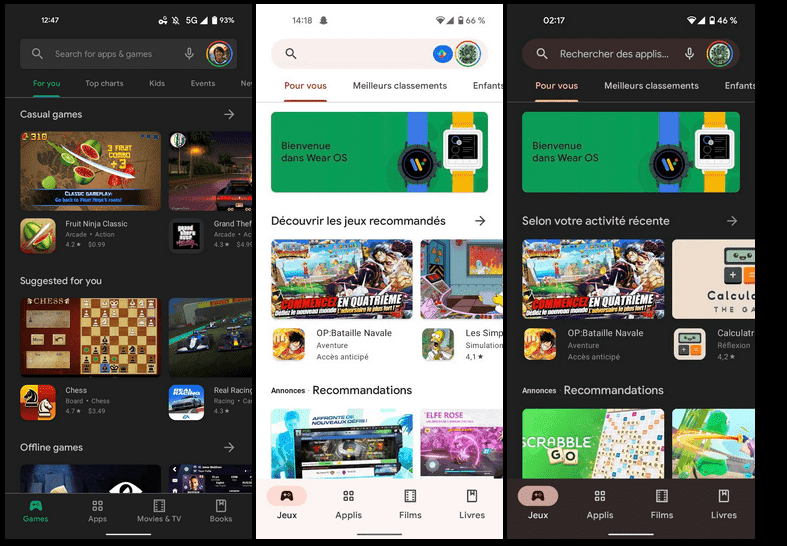Open the Simpsons app icon in middle phone
Viewport: 787px width, 546px height.
click(438, 345)
